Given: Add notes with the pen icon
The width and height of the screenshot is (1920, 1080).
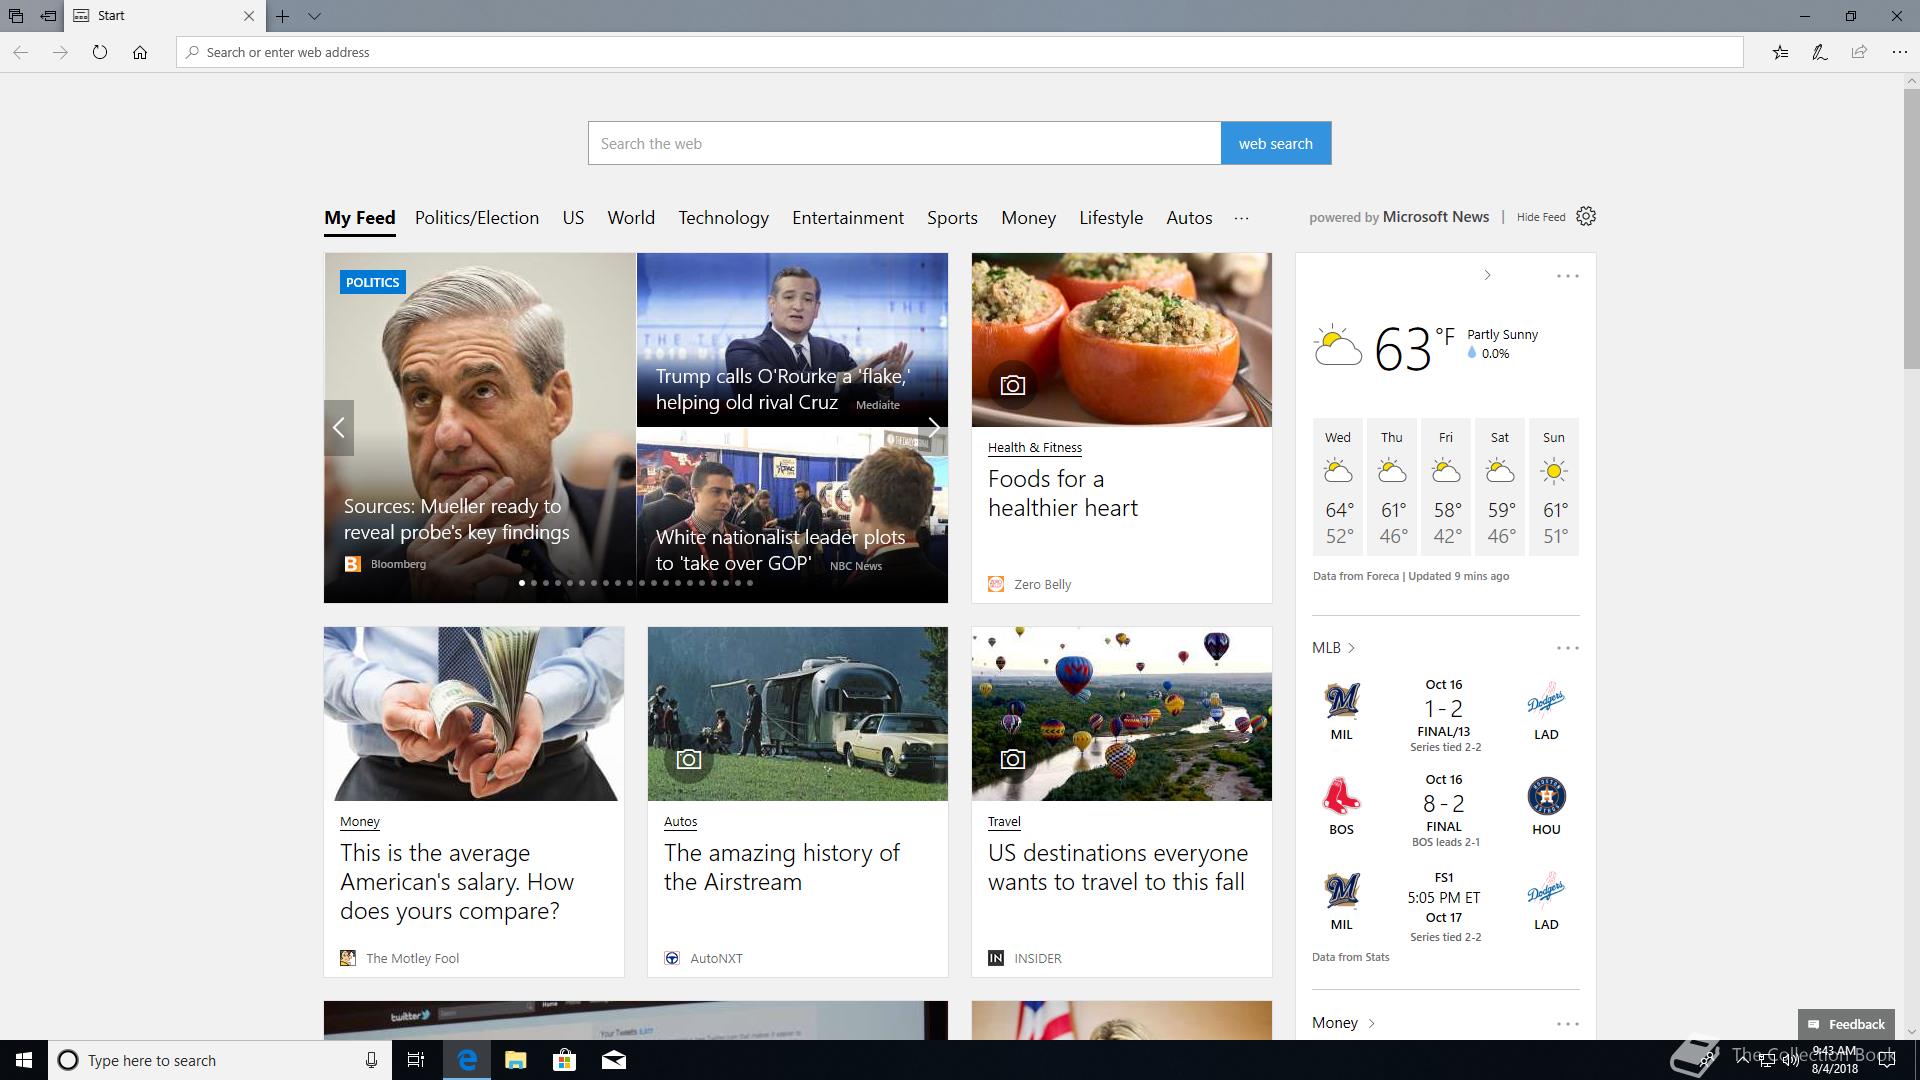Looking at the screenshot, I should [1819, 52].
